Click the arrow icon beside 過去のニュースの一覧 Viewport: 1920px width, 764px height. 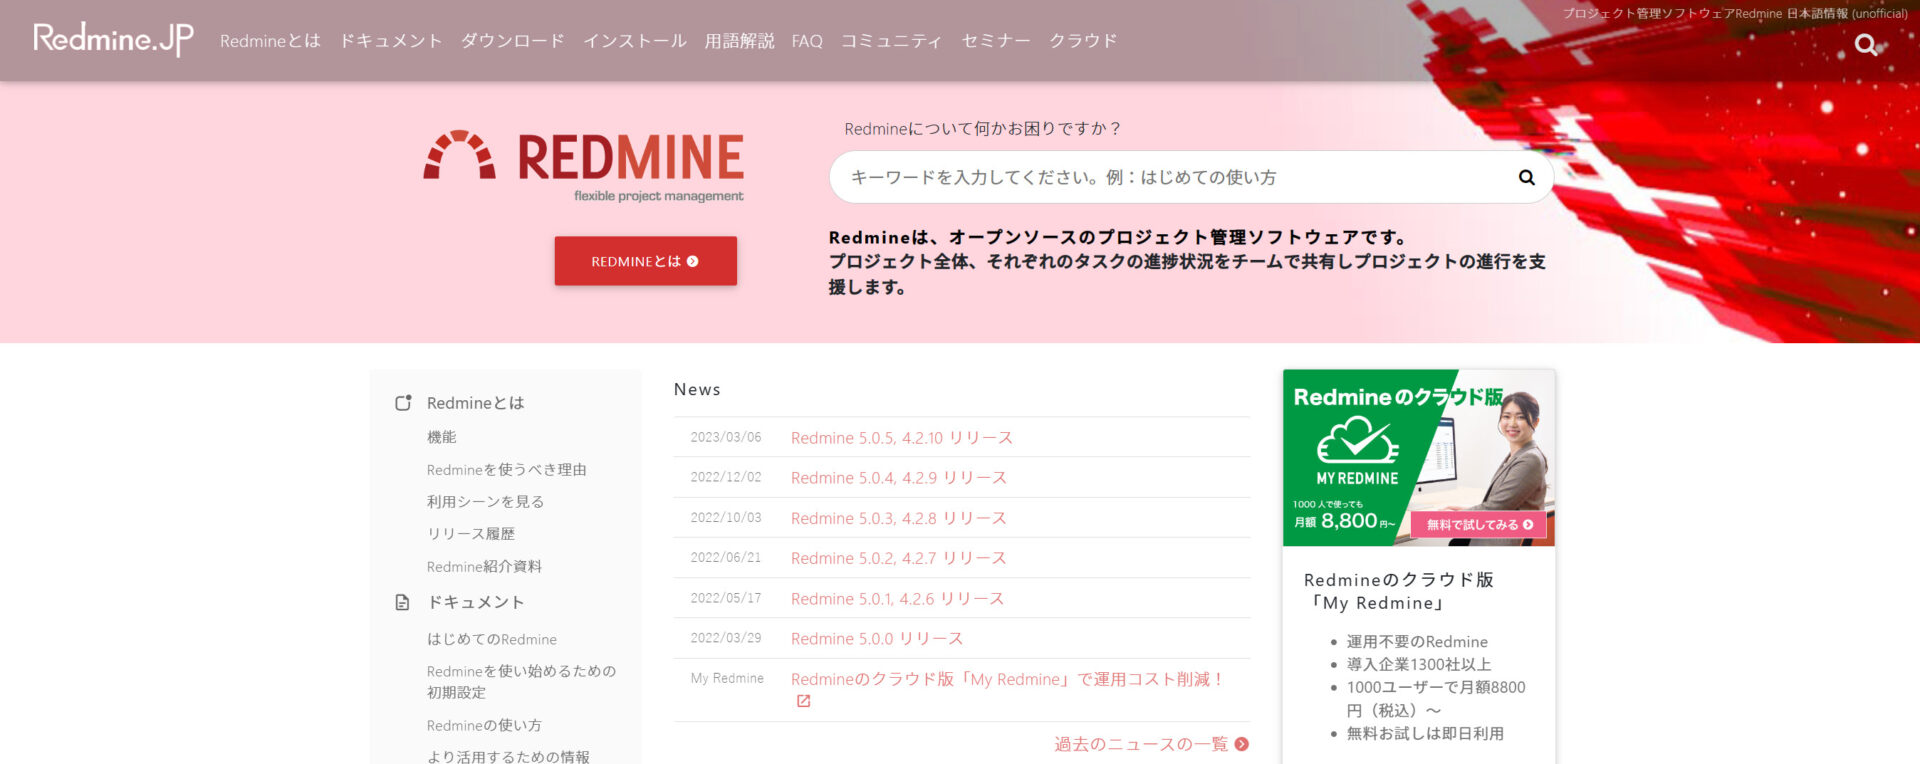[1241, 744]
